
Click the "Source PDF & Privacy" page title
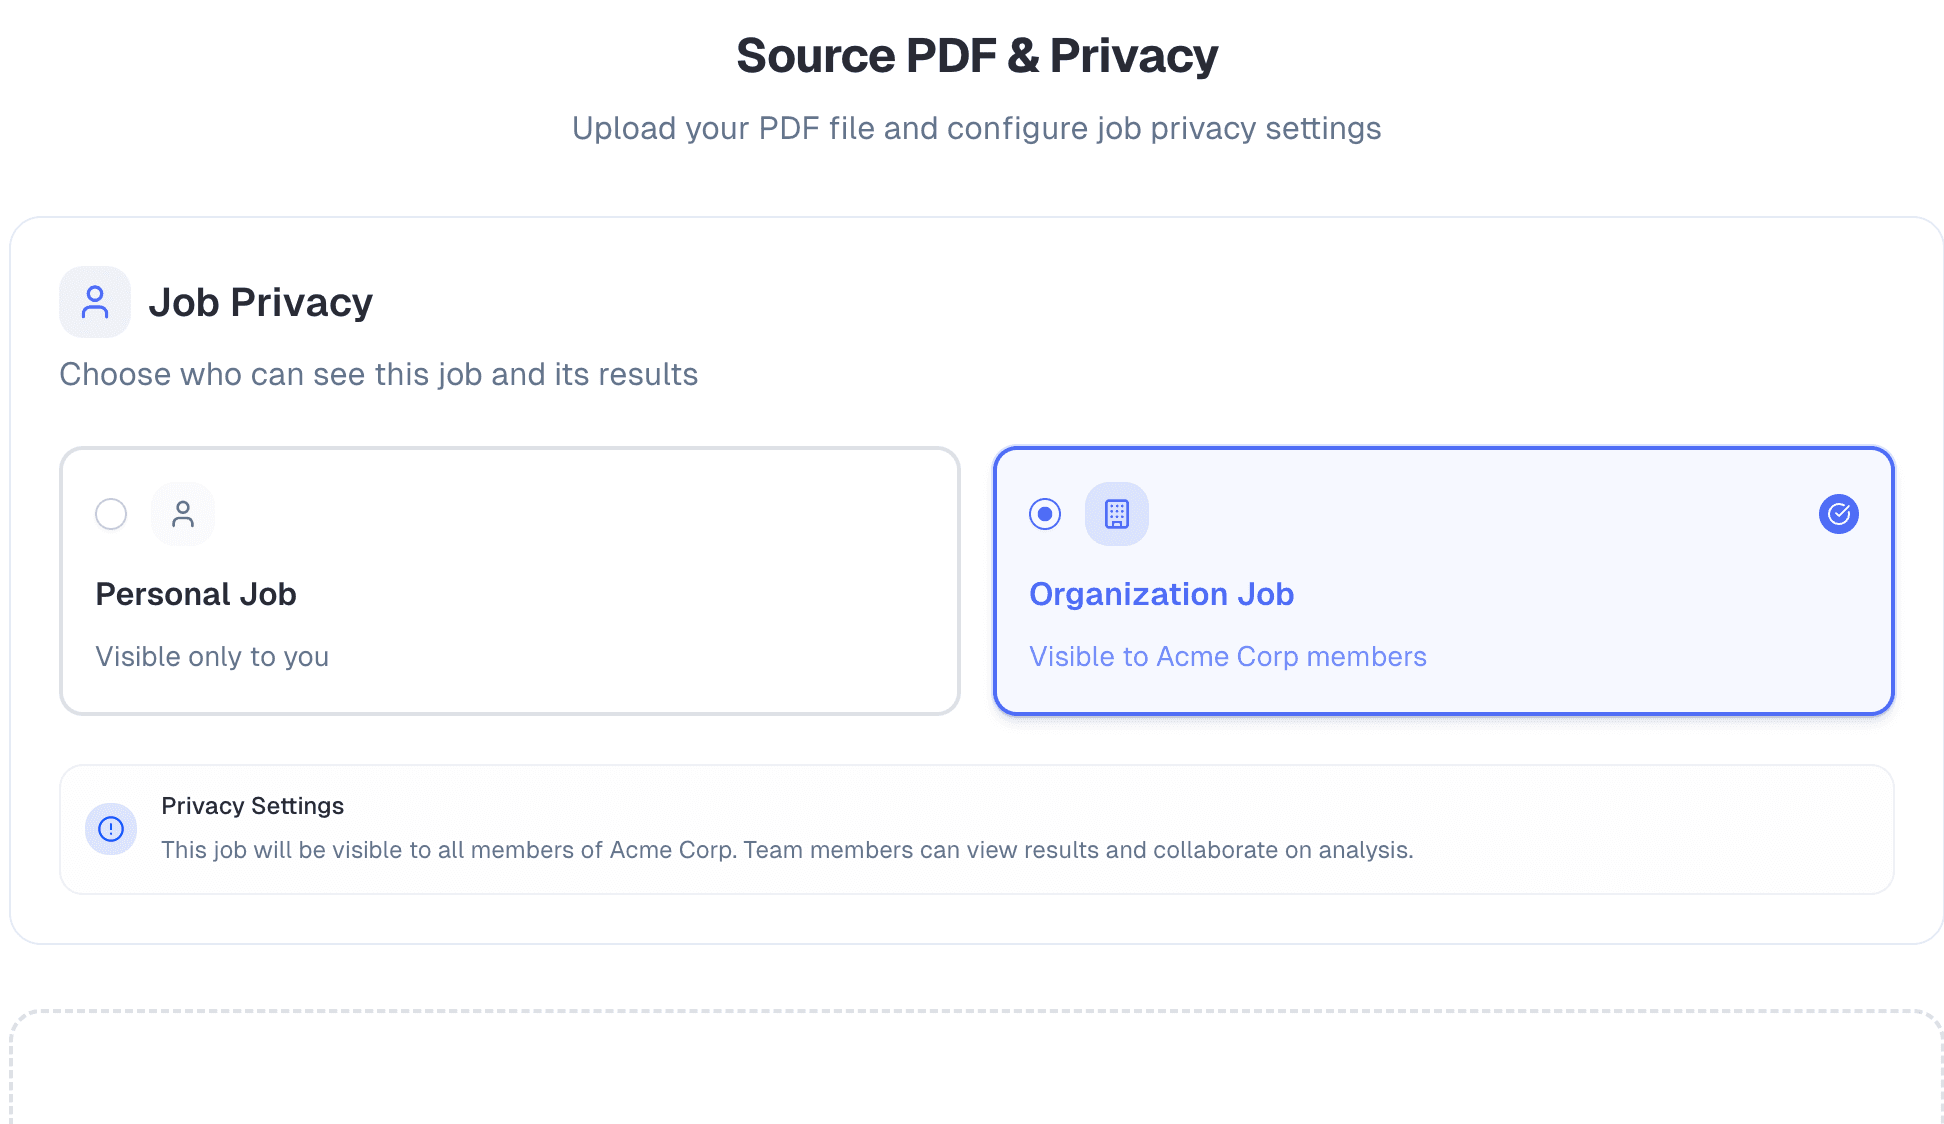976,56
